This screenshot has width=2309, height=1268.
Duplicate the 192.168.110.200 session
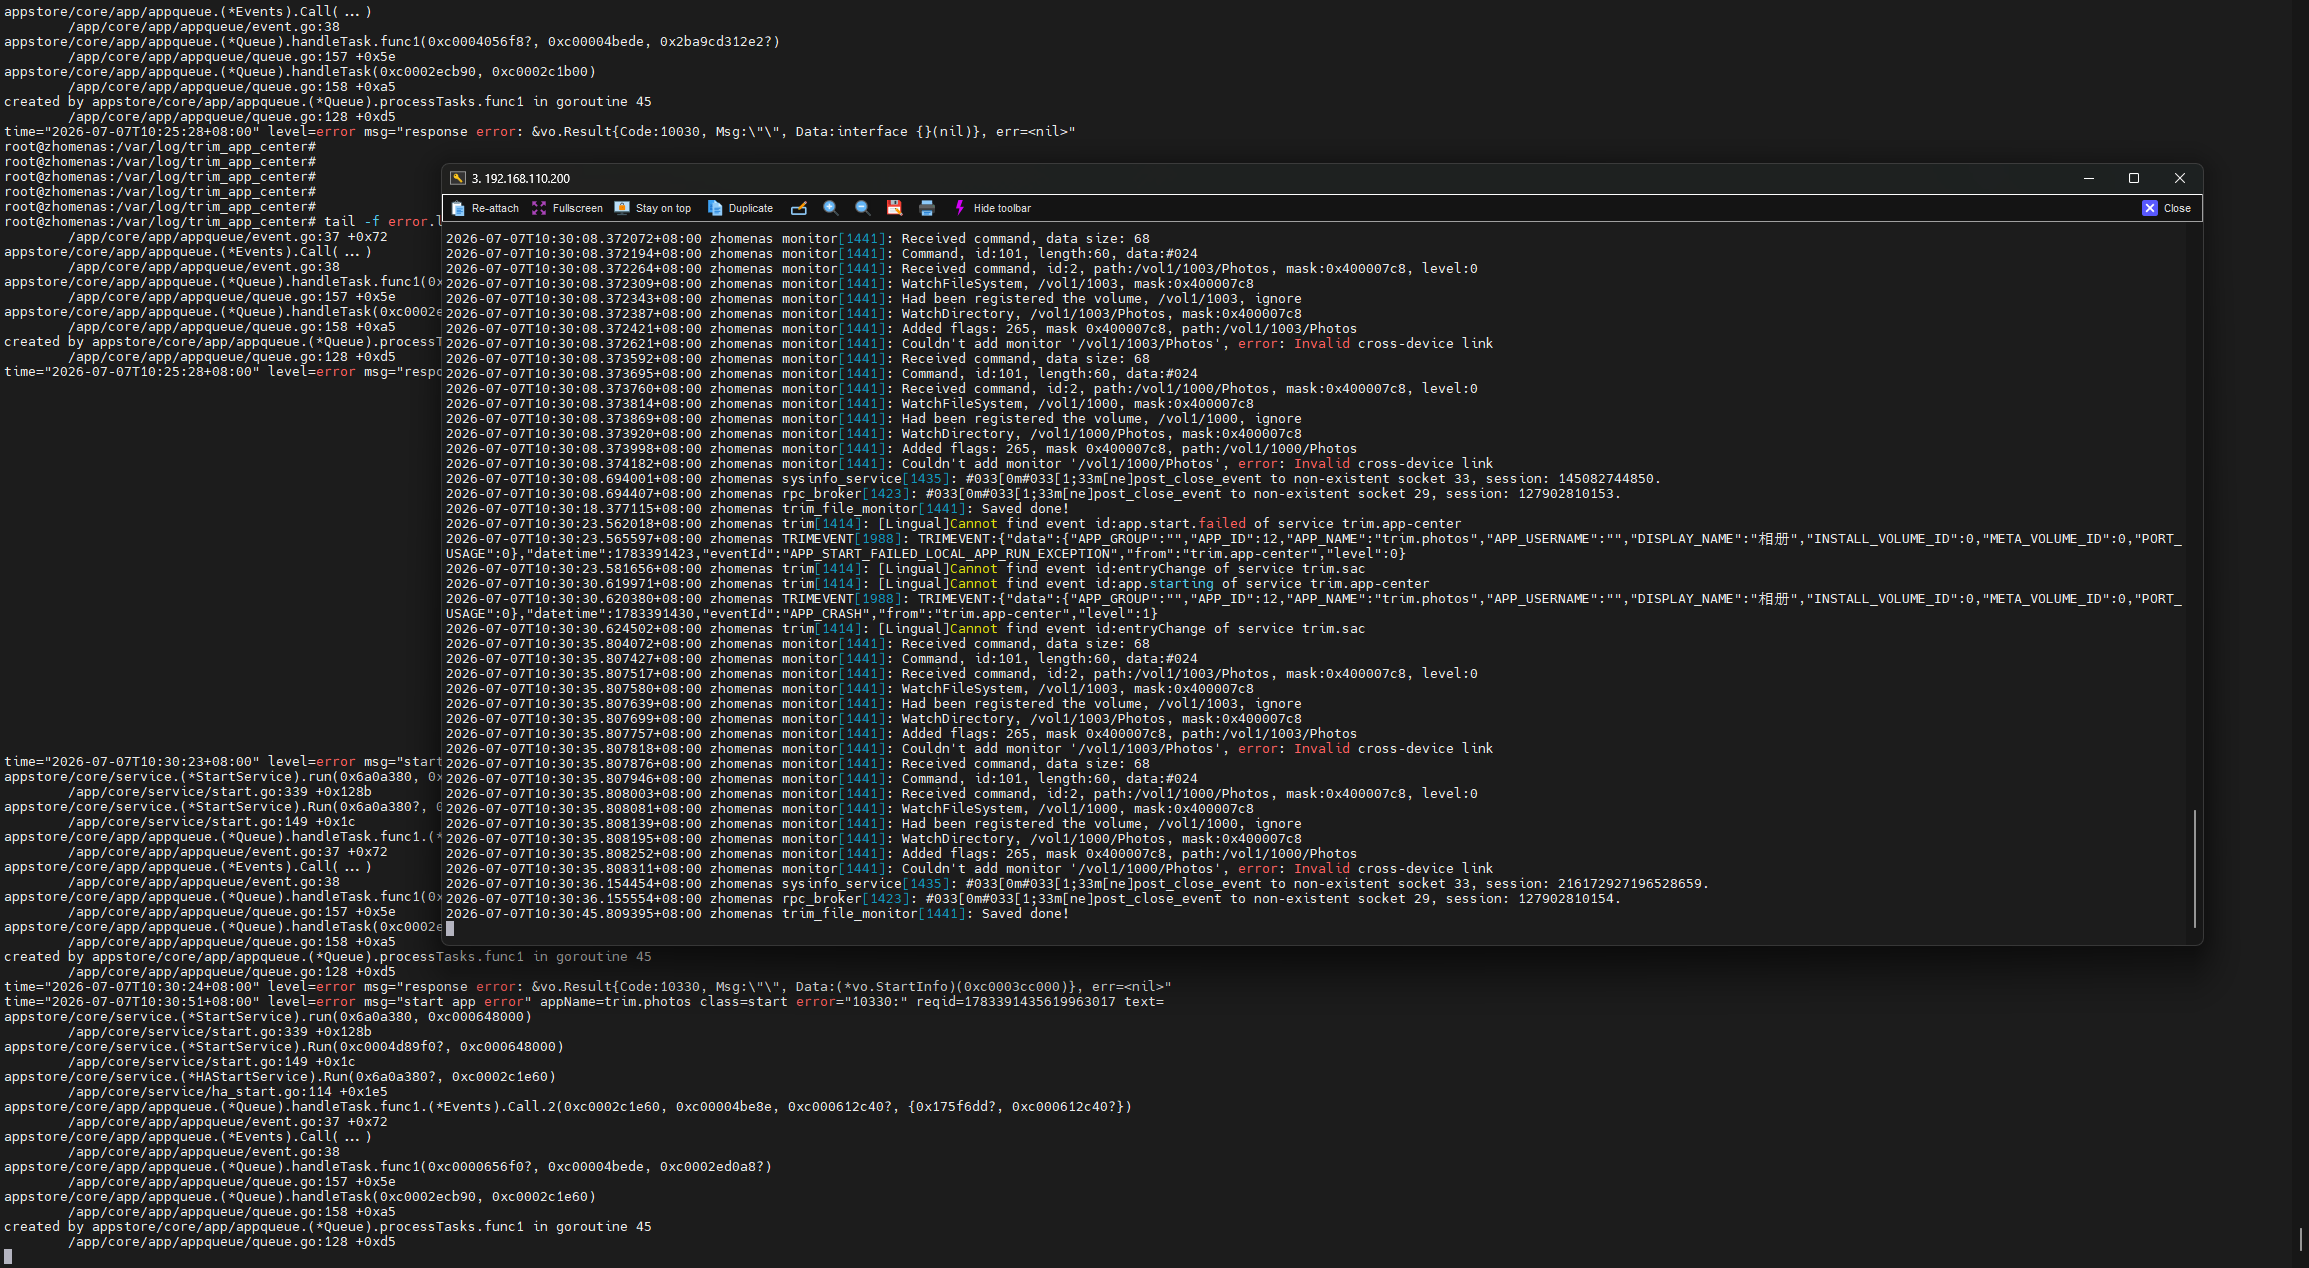click(740, 208)
